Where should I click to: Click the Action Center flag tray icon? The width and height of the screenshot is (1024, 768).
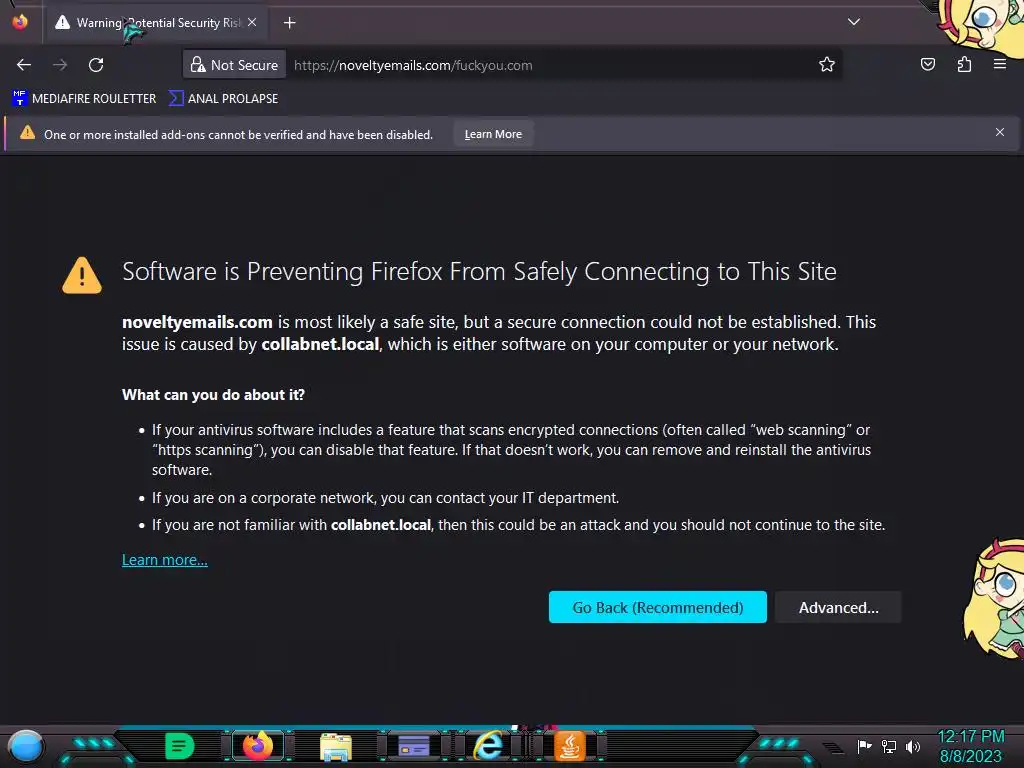864,746
